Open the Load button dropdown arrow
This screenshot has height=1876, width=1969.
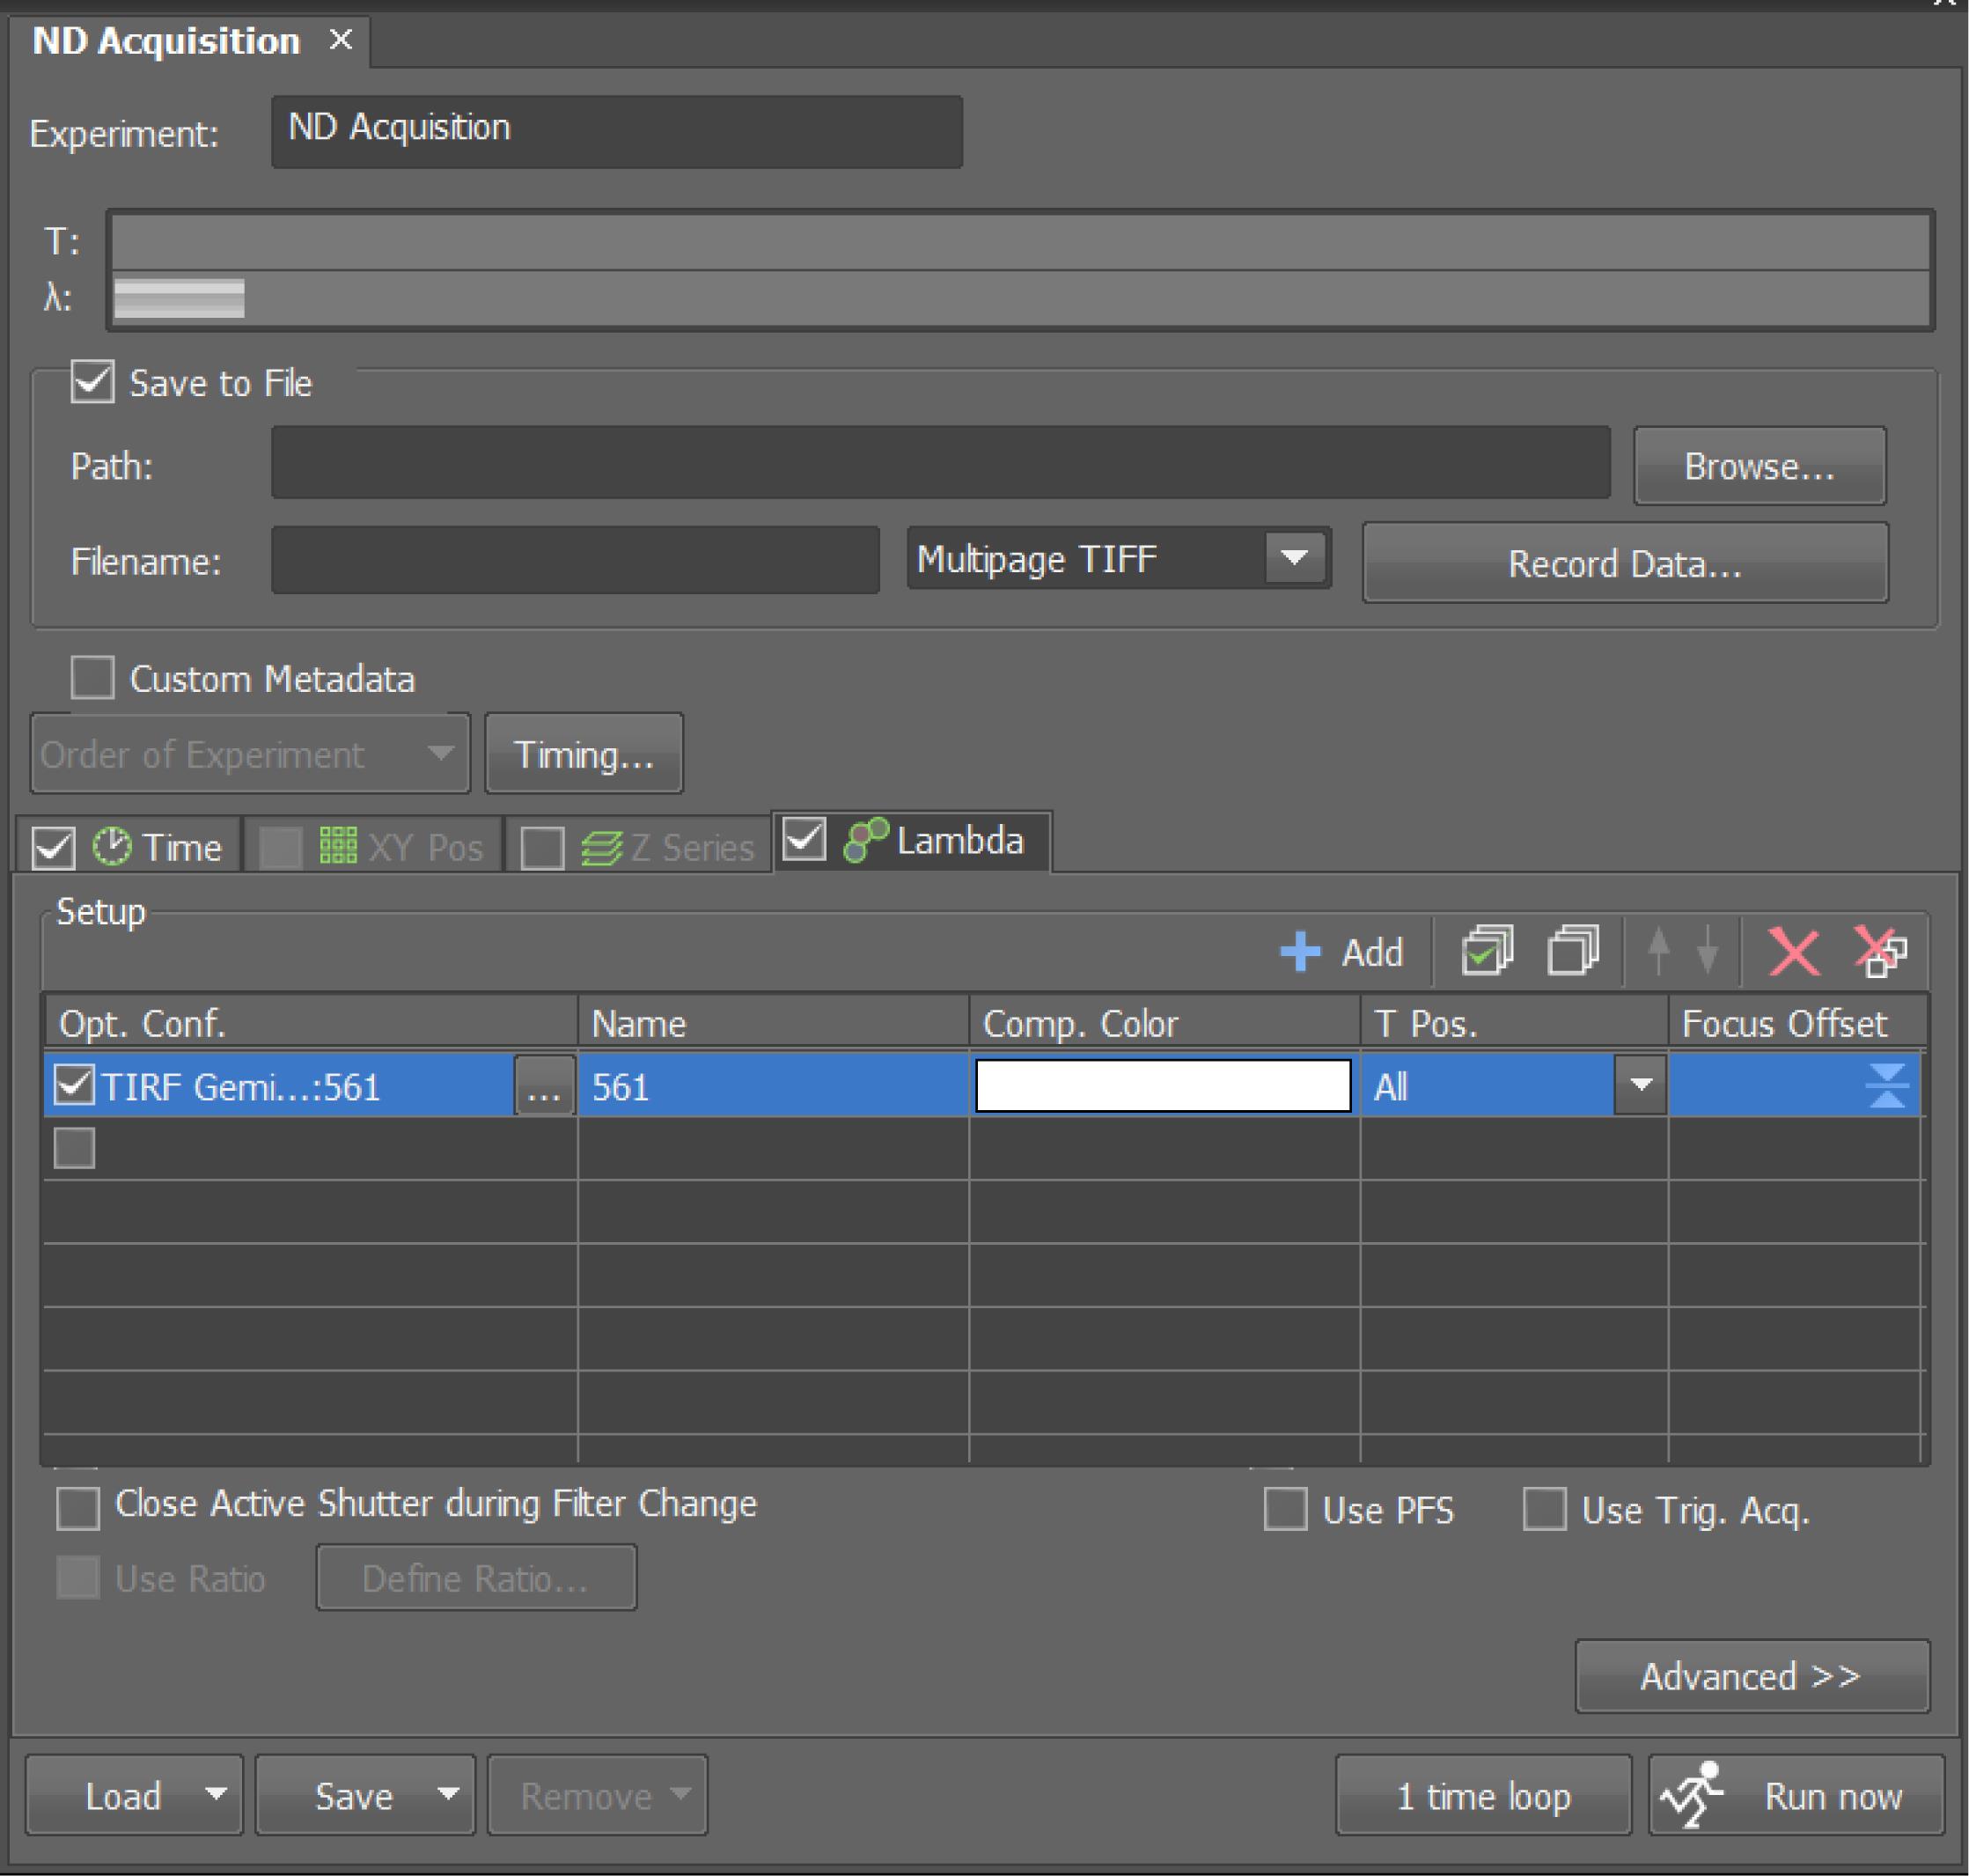pos(216,1795)
